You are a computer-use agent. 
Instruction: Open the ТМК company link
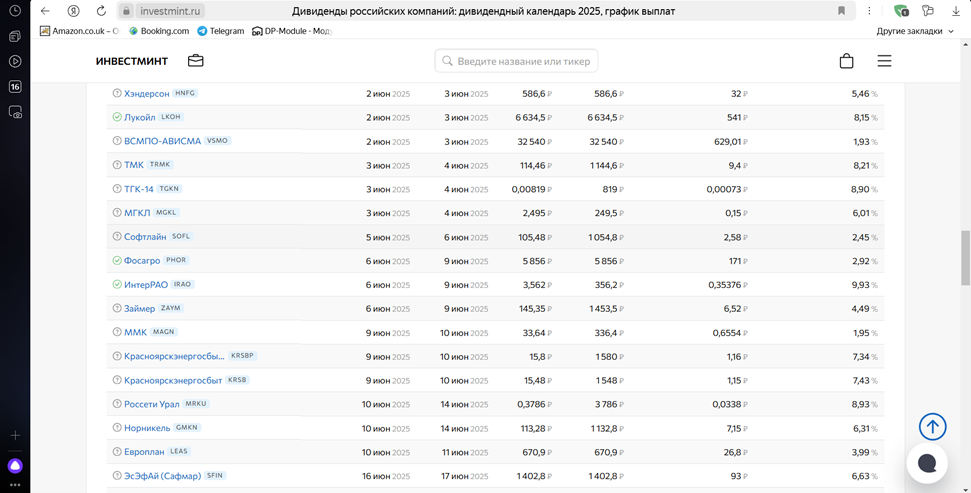click(x=134, y=165)
